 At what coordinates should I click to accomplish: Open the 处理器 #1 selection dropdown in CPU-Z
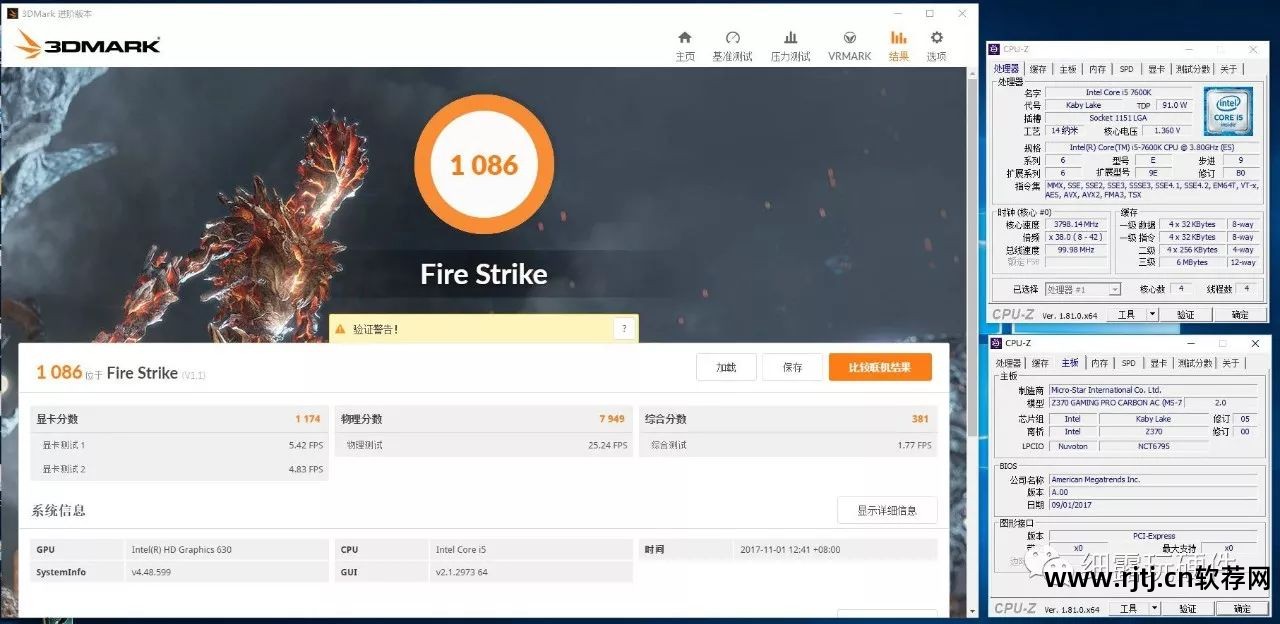click(1083, 289)
